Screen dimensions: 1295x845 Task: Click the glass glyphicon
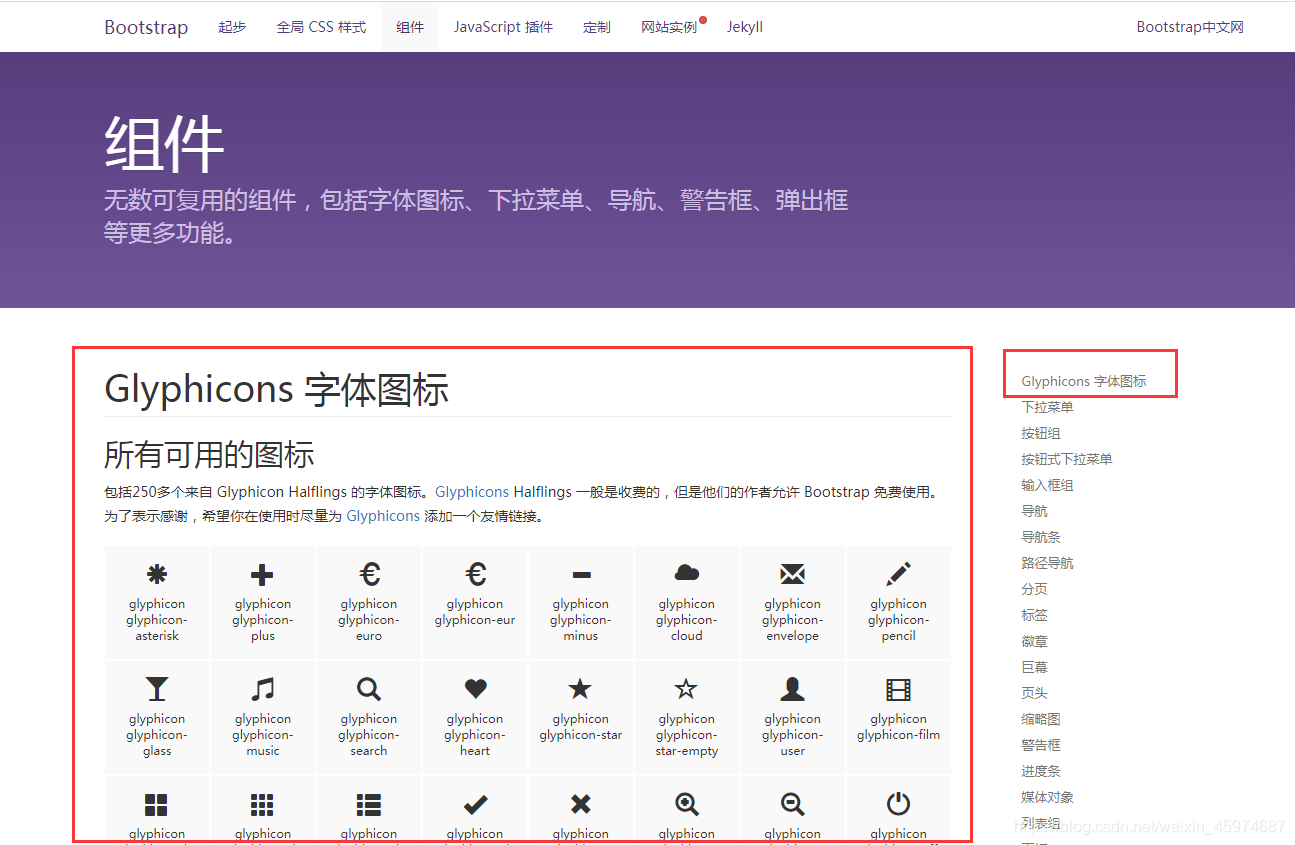(x=157, y=688)
